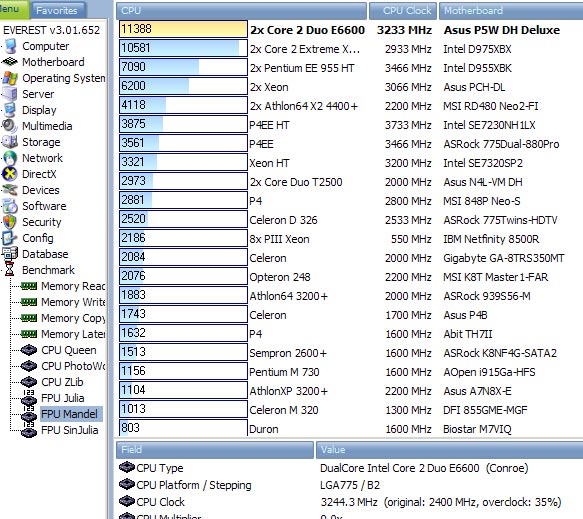Click the Multimedia speaker icon
This screenshot has width=583, height=519.
point(10,126)
